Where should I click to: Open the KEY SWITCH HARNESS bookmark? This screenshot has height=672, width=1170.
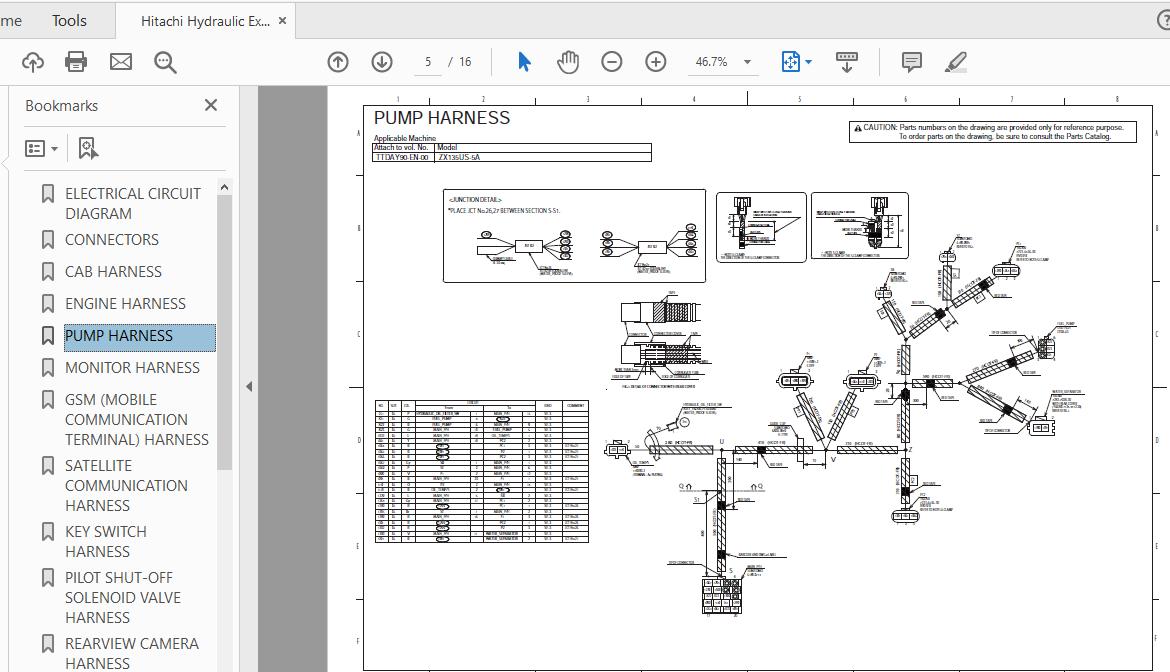pos(106,541)
